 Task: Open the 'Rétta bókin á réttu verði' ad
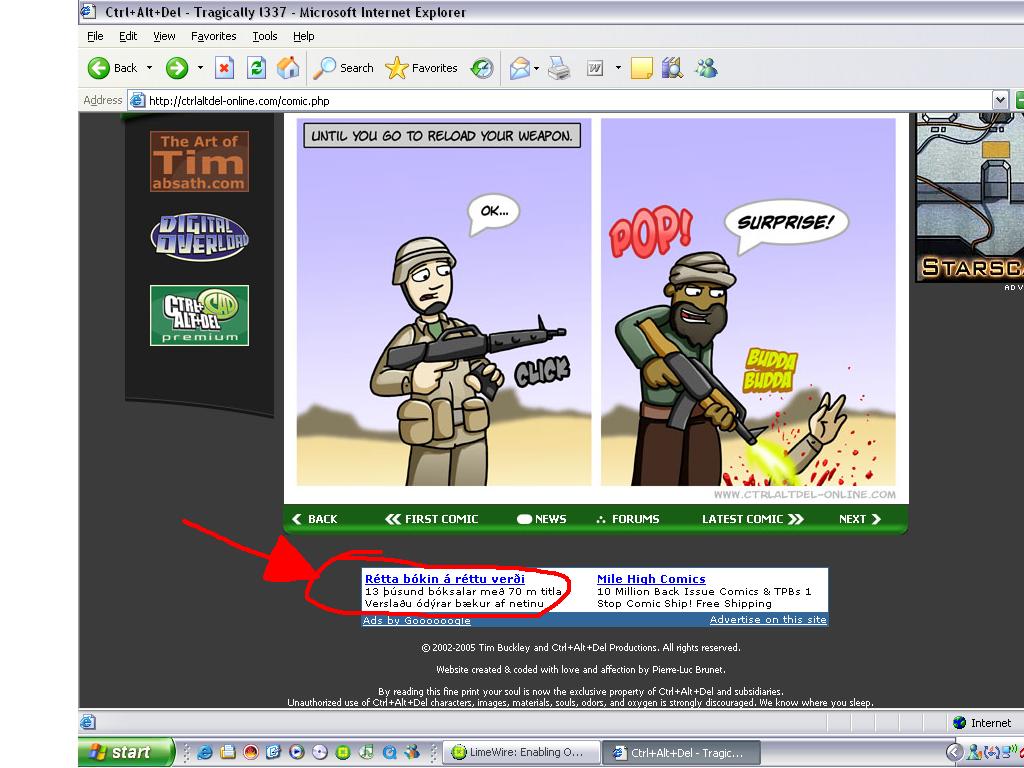pyautogui.click(x=445, y=579)
